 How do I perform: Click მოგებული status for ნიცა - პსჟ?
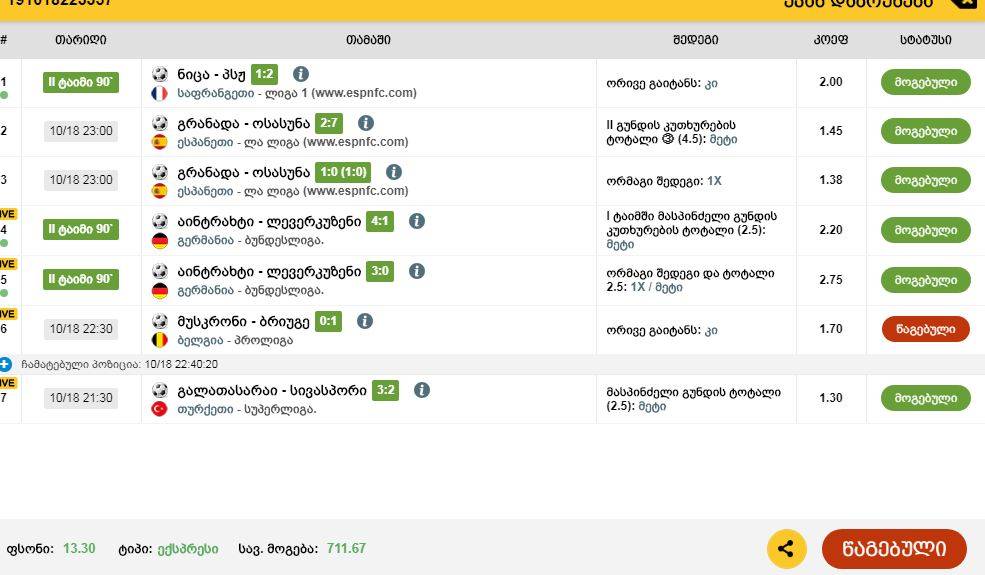[x=925, y=82]
